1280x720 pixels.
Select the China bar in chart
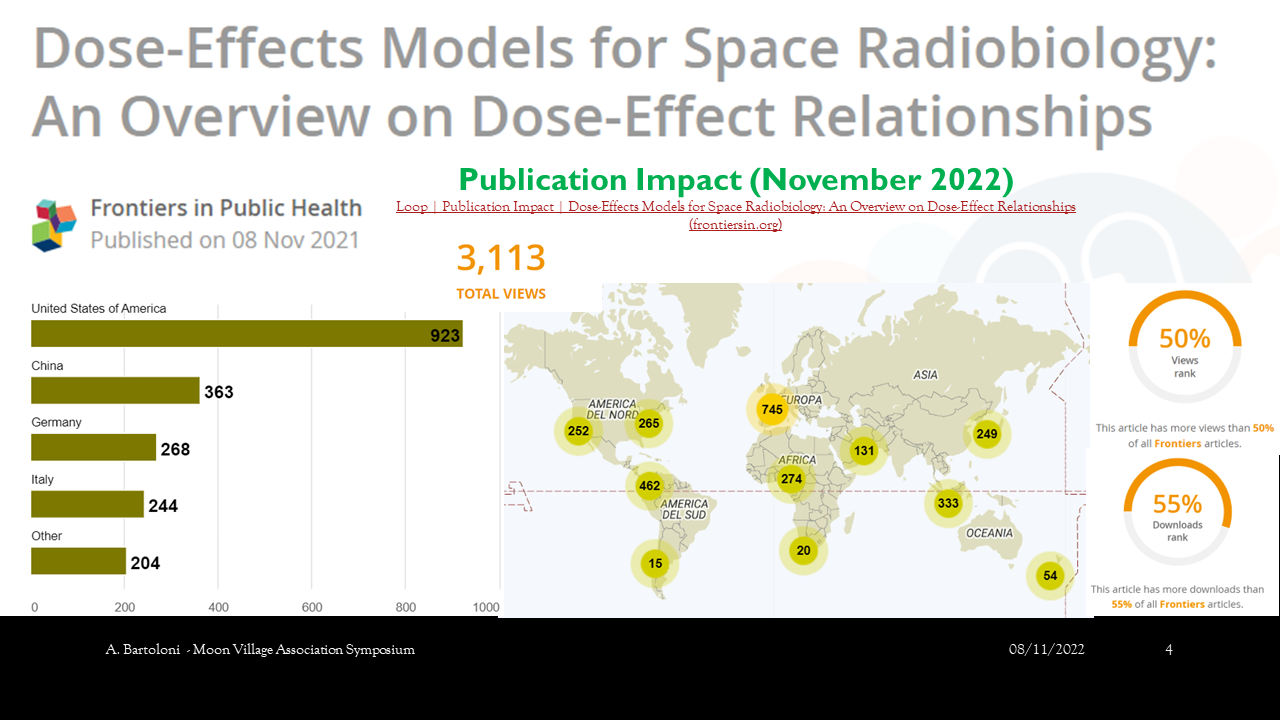[x=115, y=391]
